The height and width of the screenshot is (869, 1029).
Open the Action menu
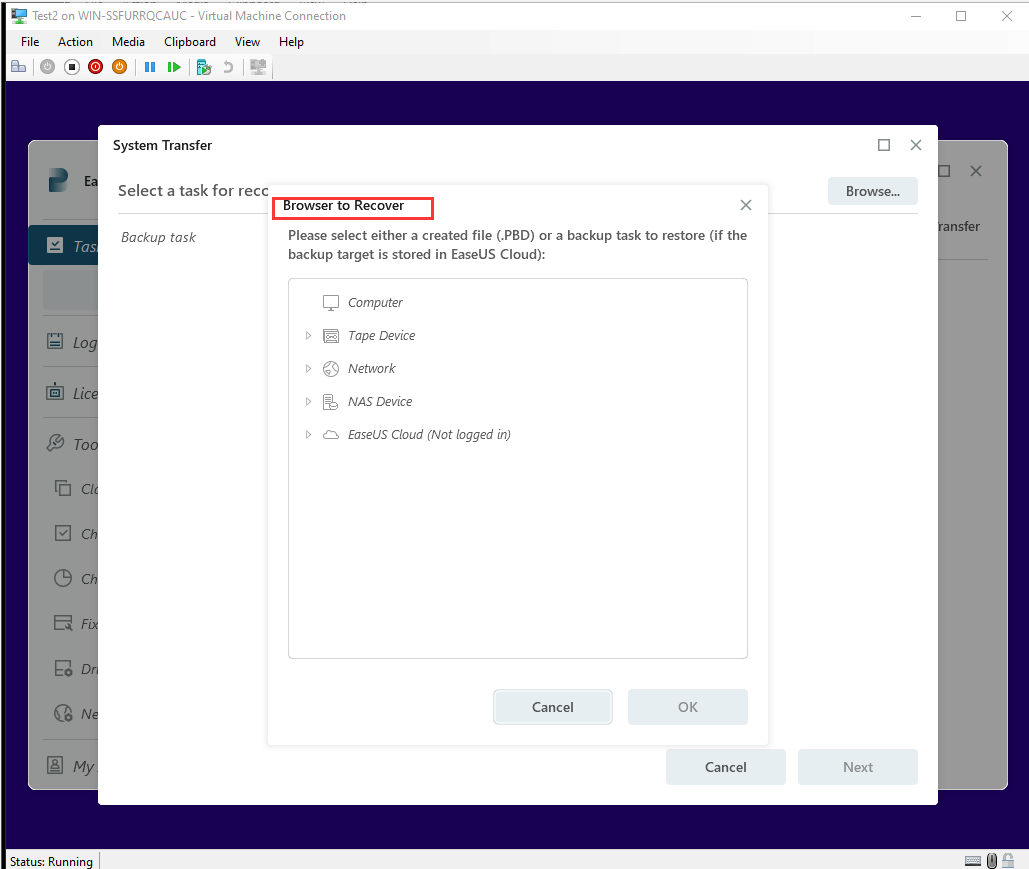point(75,42)
